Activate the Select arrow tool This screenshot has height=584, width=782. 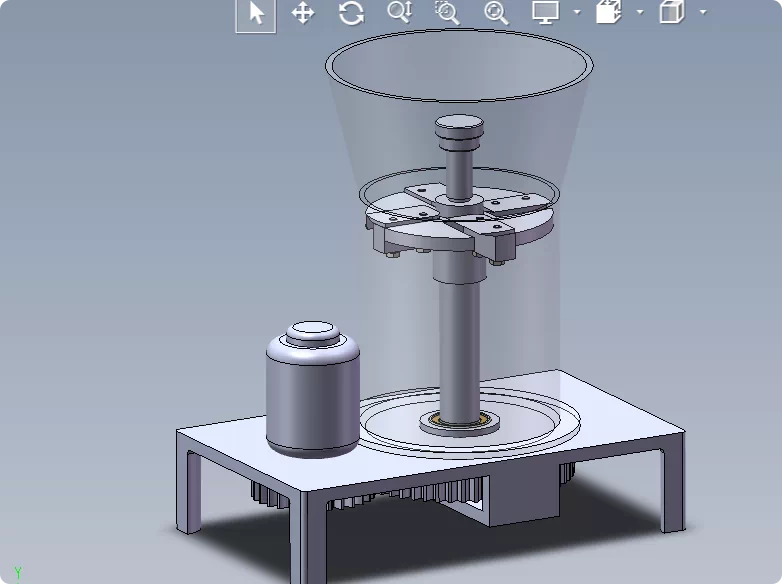pyautogui.click(x=256, y=13)
